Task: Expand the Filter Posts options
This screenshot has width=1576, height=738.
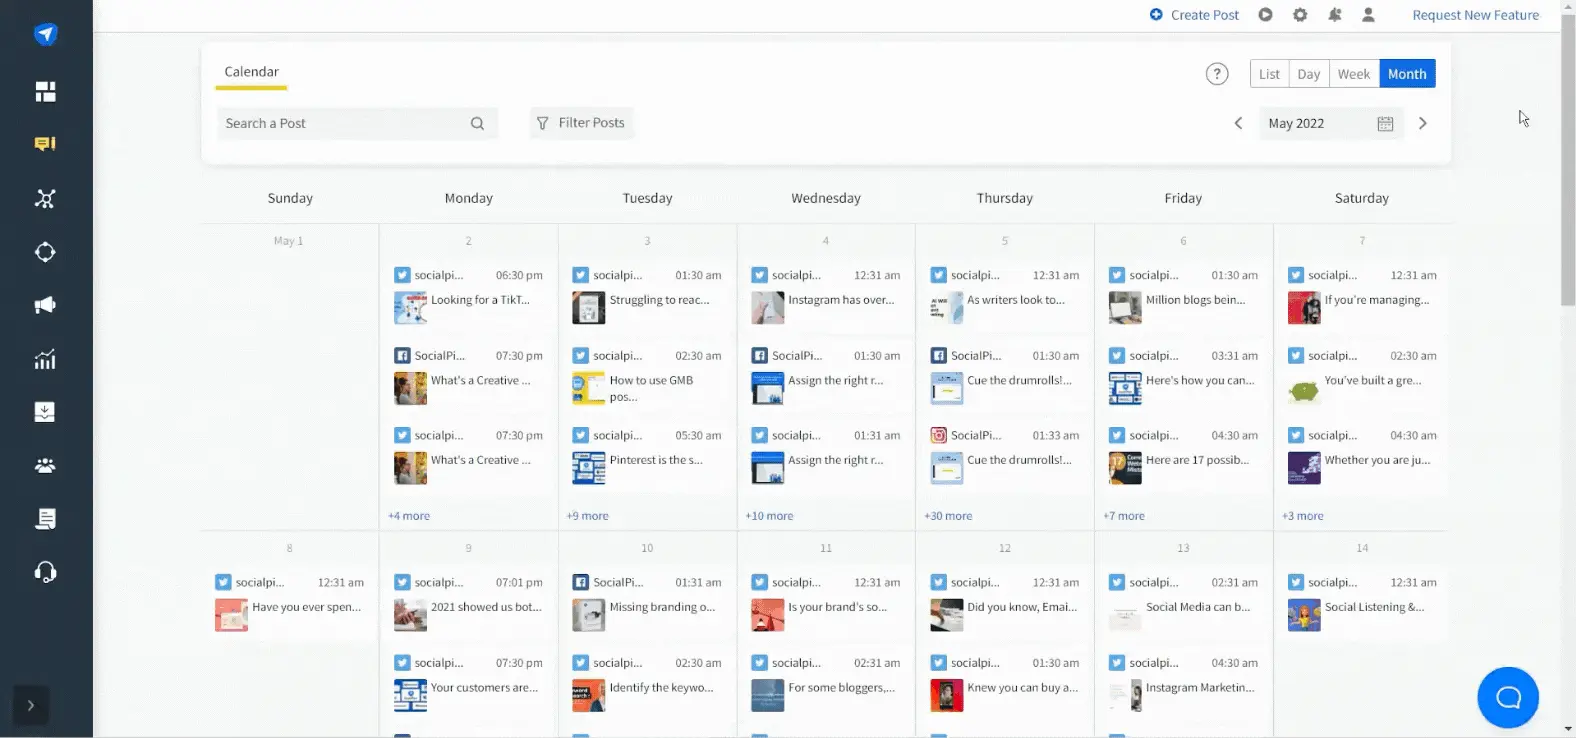Action: tap(581, 123)
